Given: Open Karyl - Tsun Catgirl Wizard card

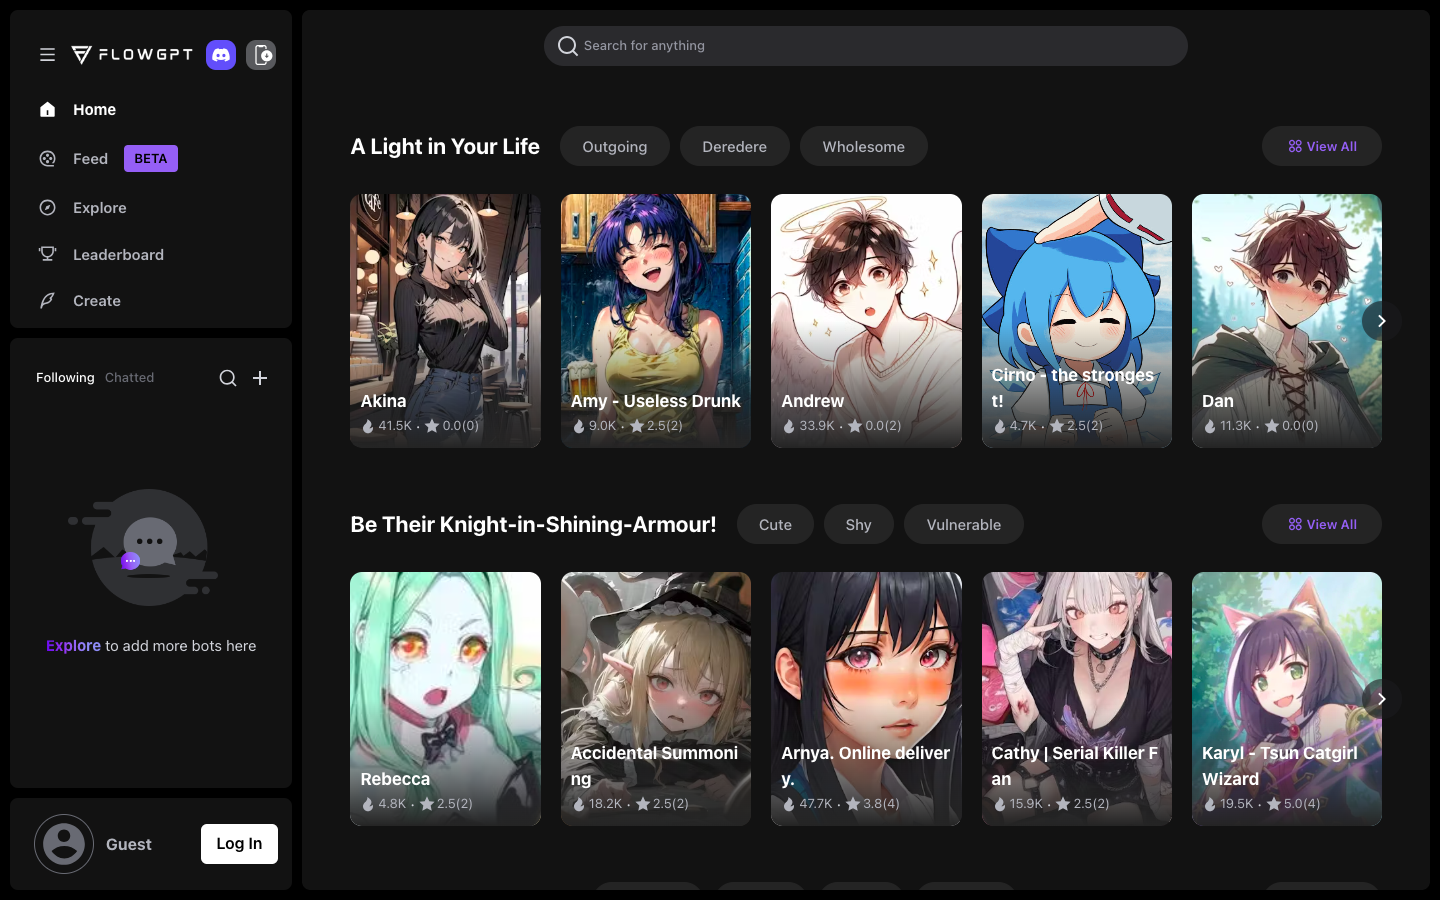Looking at the screenshot, I should pyautogui.click(x=1287, y=699).
